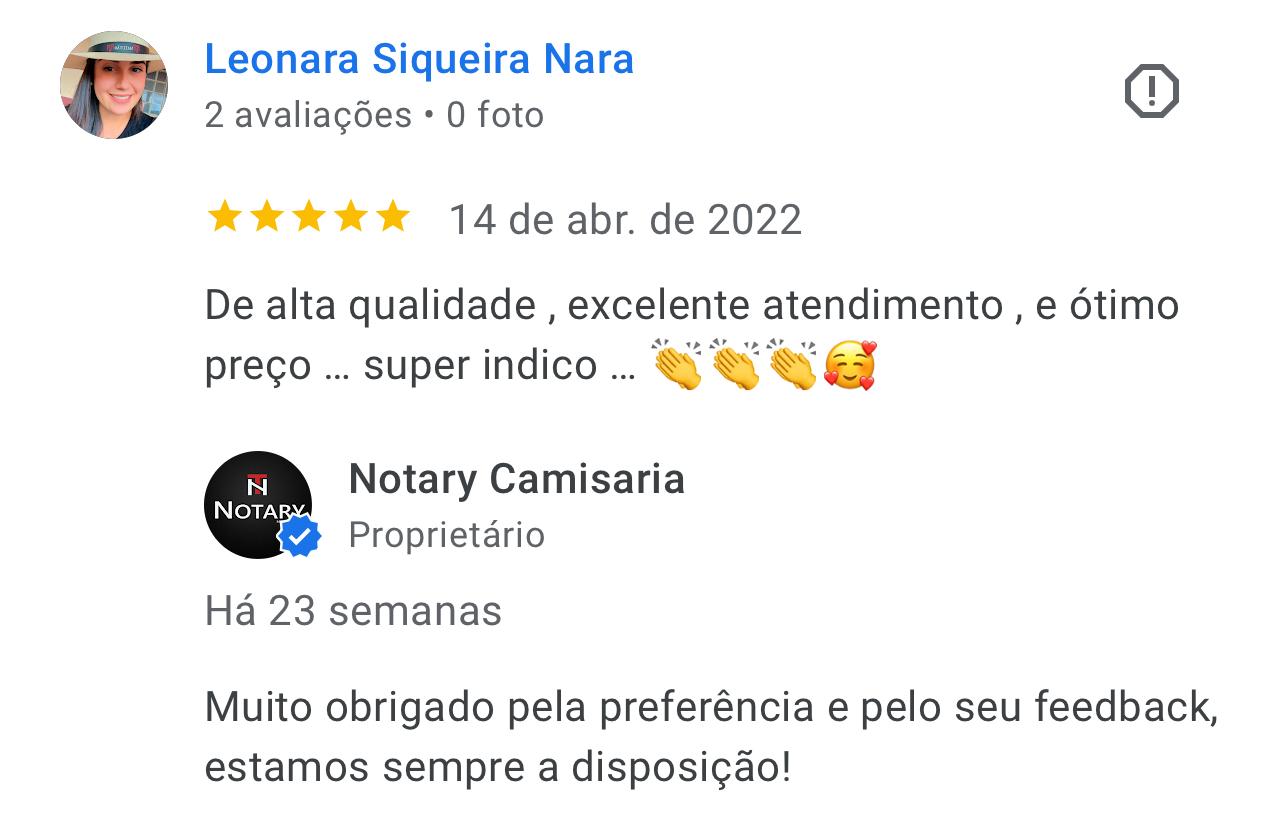This screenshot has width=1284, height=831.
Task: Click the review text 'De alta qualidade'
Action: click(370, 305)
